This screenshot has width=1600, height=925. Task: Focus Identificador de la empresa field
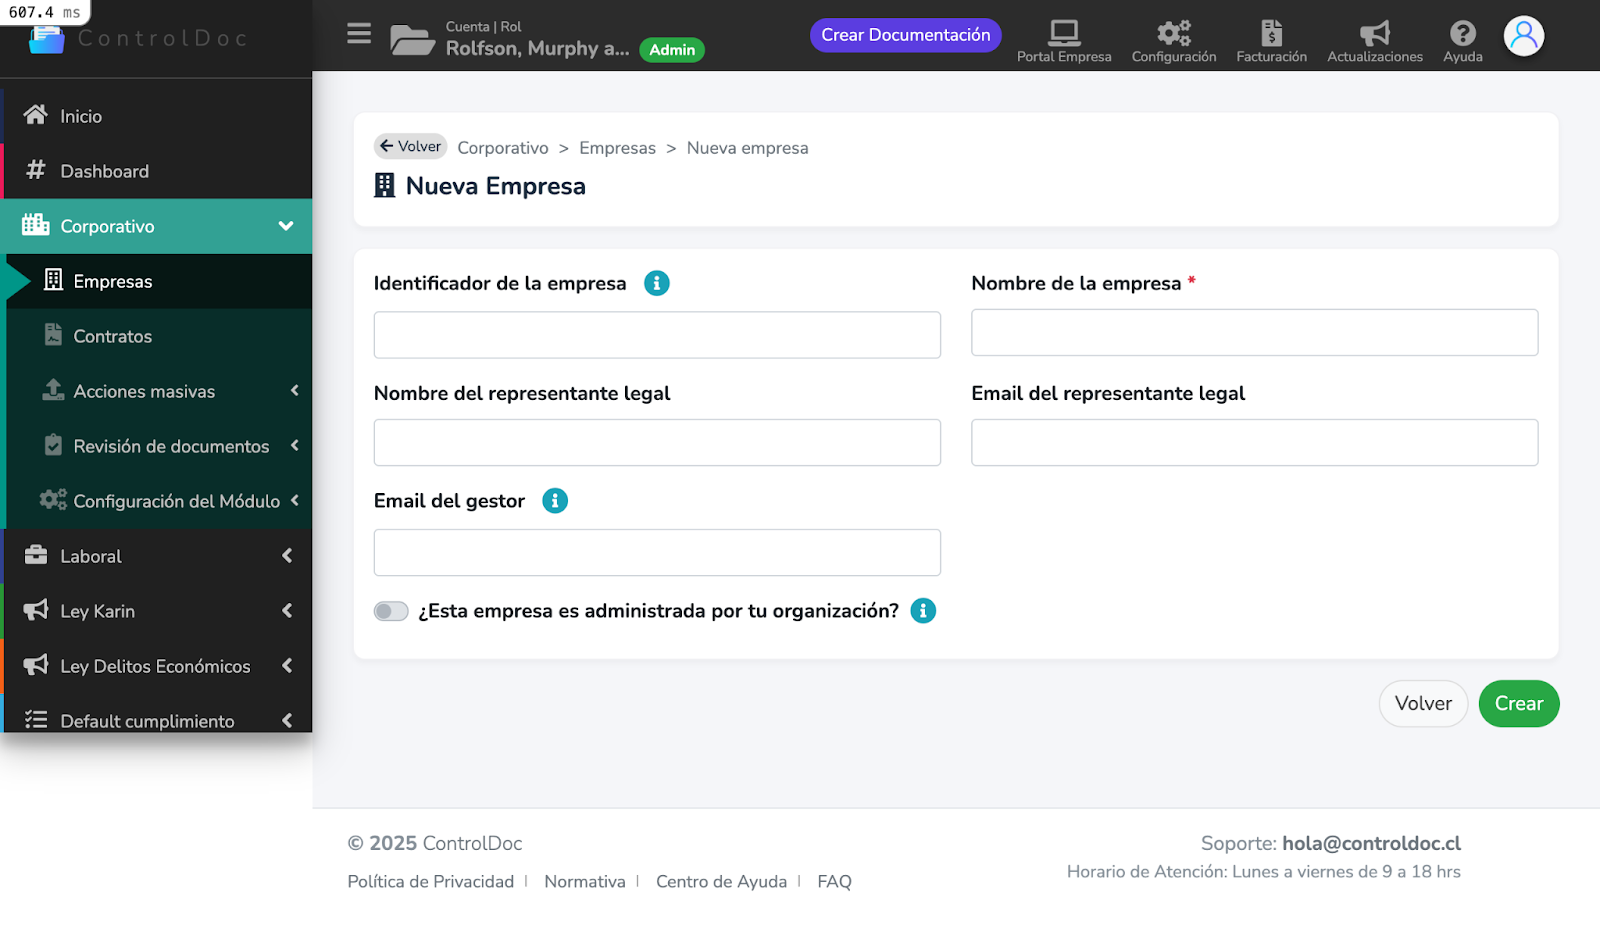tap(657, 335)
